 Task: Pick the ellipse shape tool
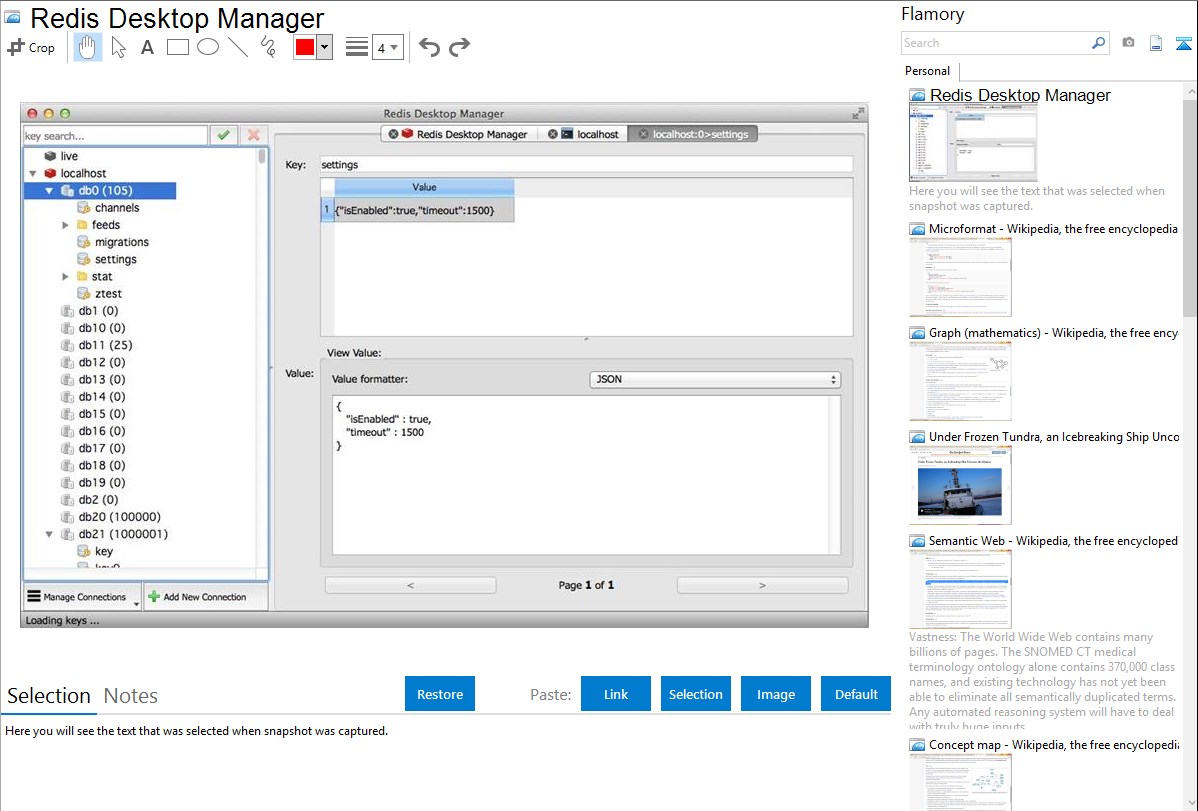pyautogui.click(x=208, y=47)
